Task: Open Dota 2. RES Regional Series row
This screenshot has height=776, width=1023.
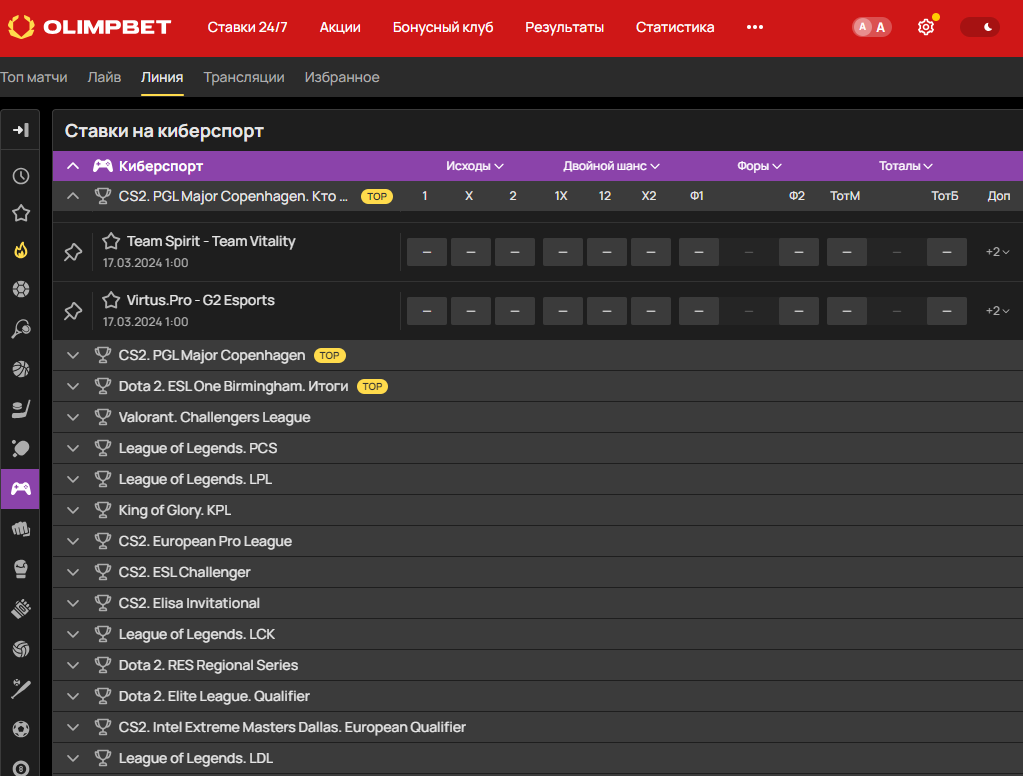Action: (538, 665)
